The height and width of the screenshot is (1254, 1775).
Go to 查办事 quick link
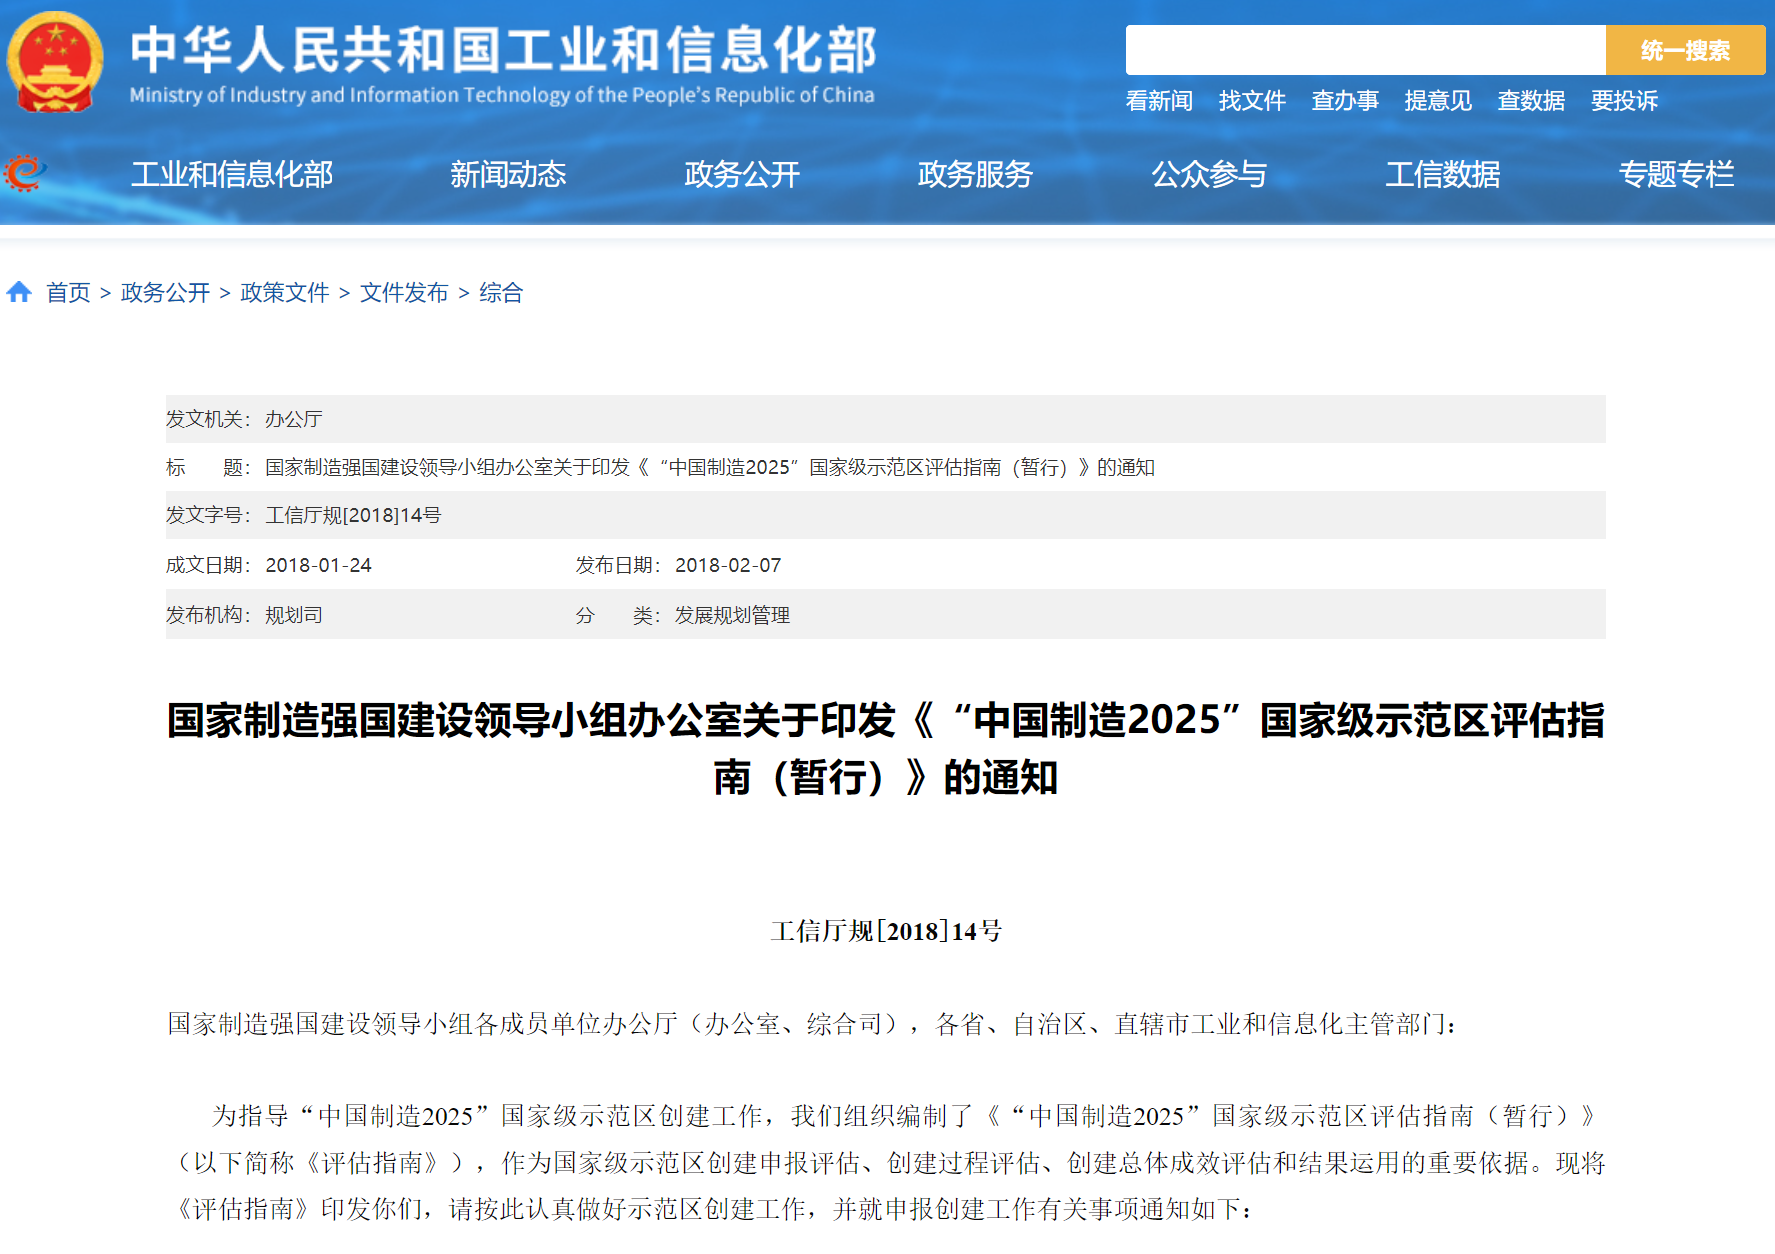pos(1345,101)
